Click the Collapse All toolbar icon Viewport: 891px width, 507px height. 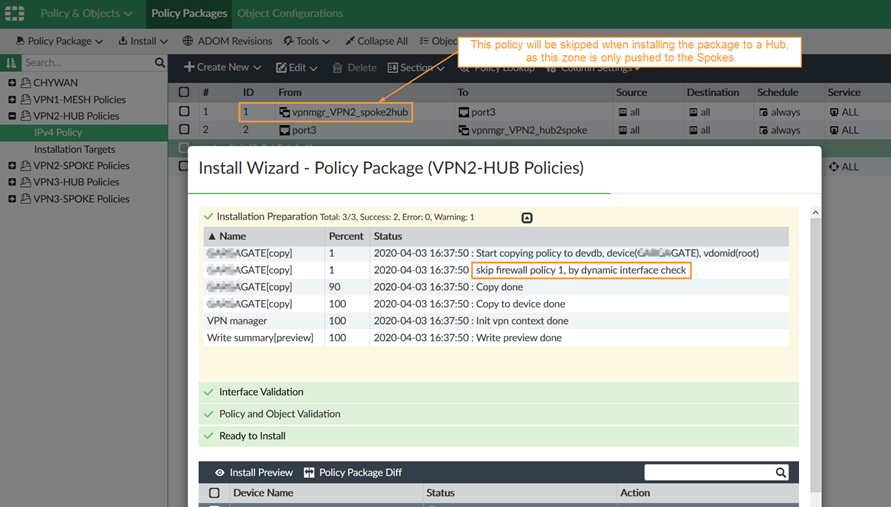350,41
